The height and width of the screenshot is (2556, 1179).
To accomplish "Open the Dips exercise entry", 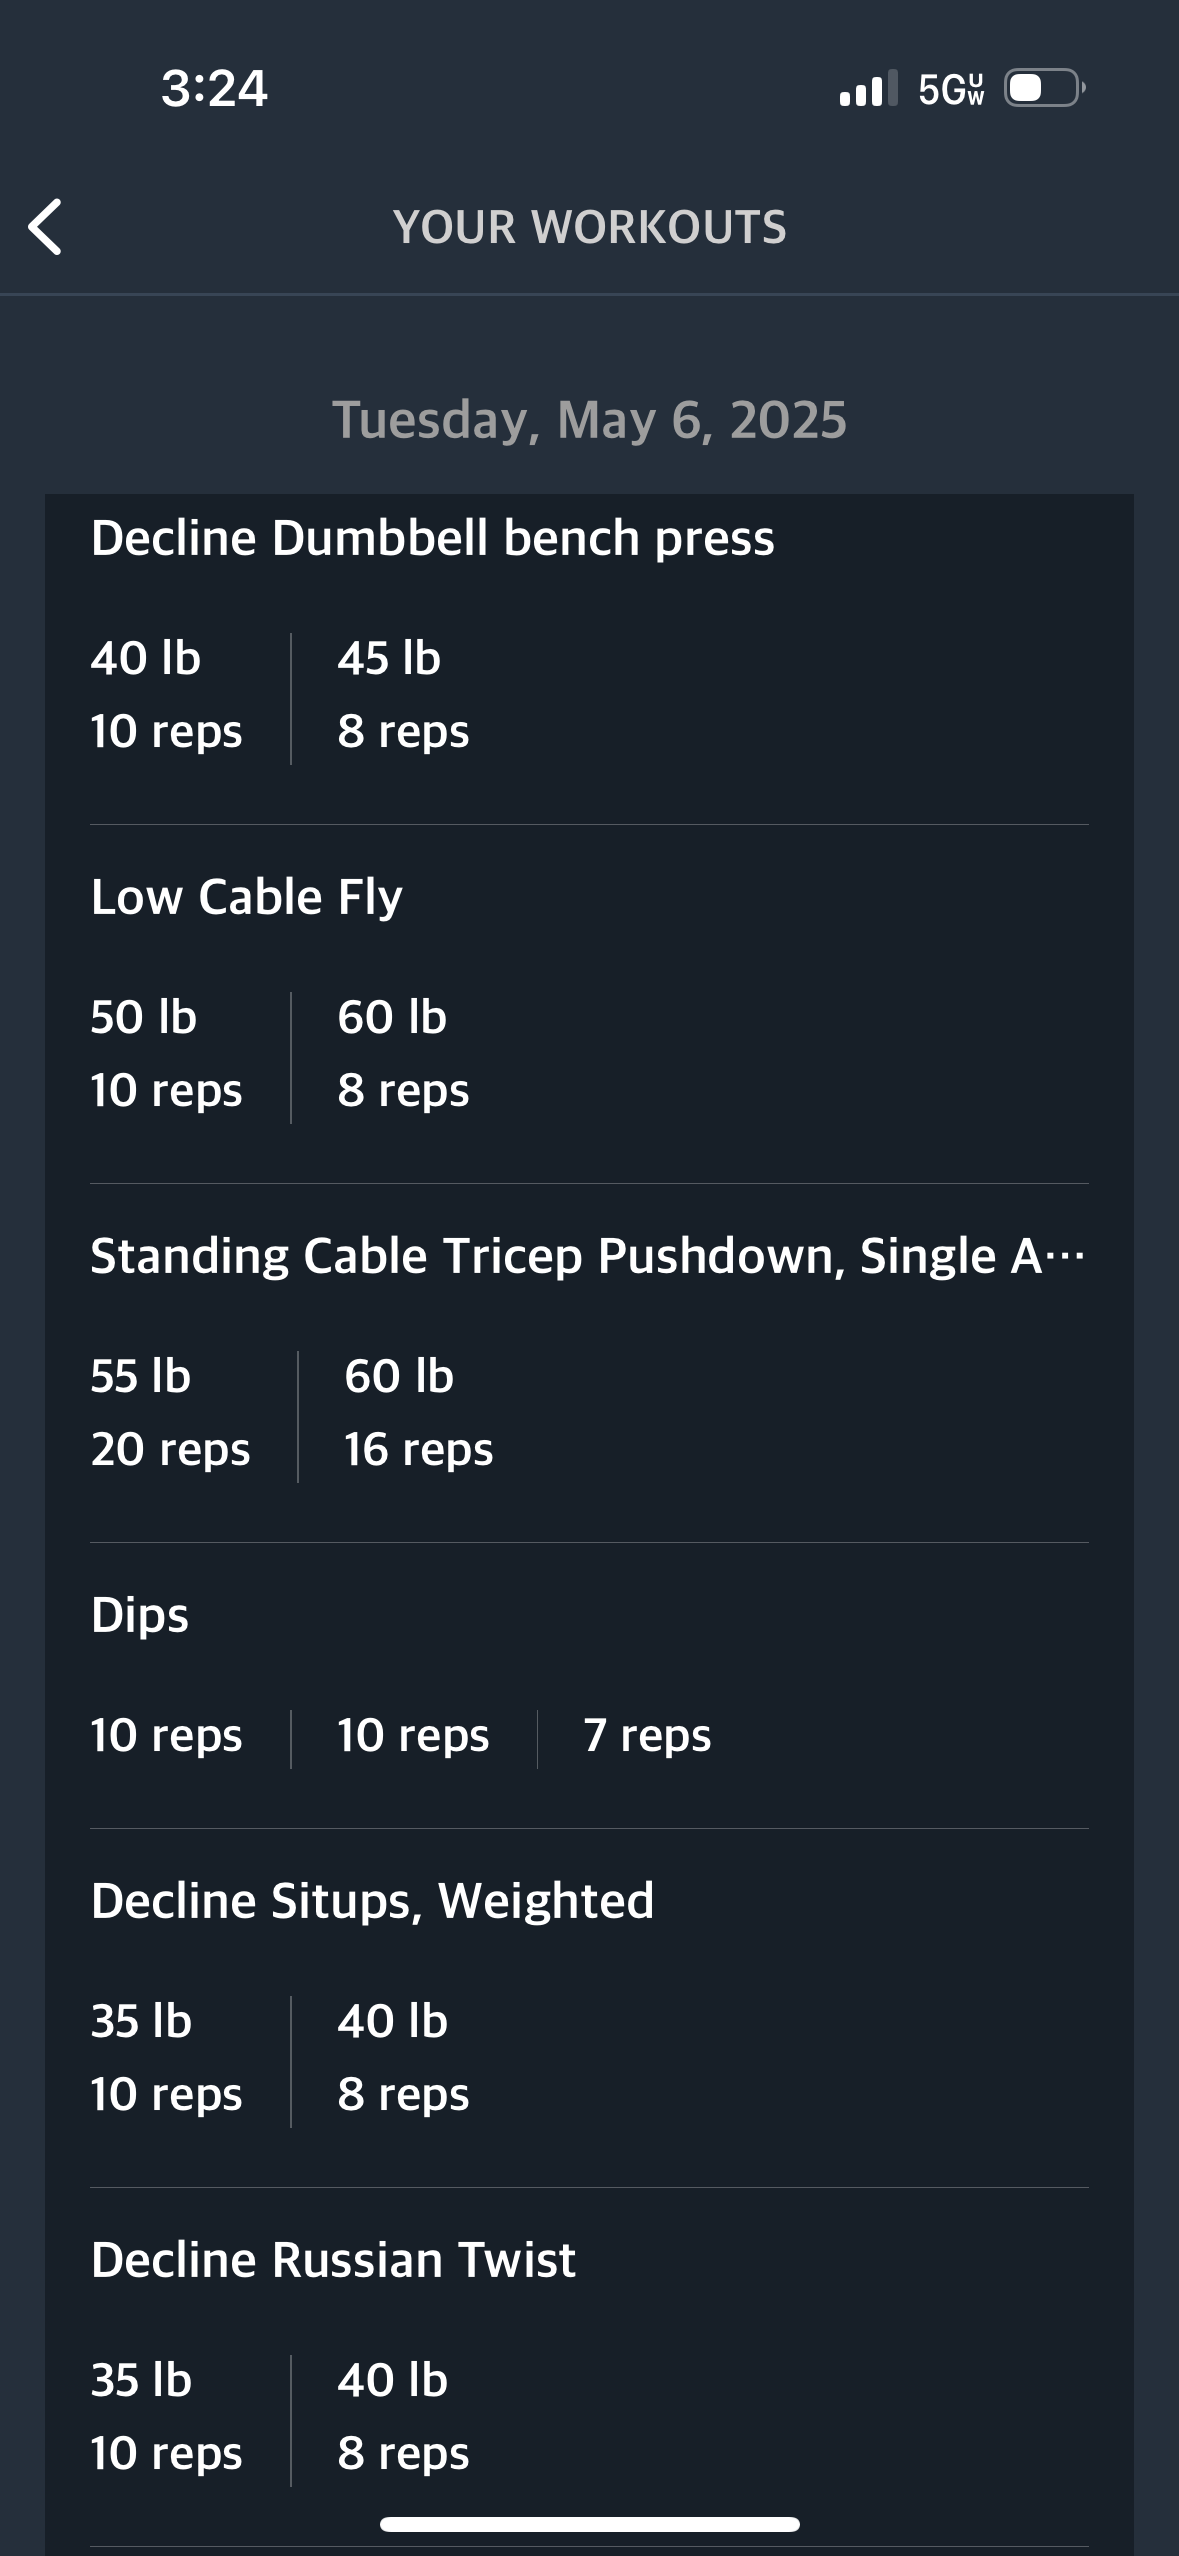I will pyautogui.click(x=139, y=1615).
